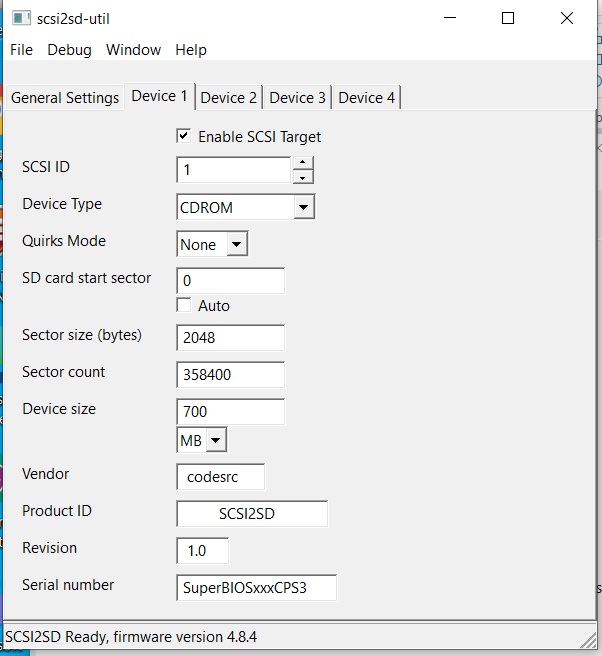Switch to the Device 2 tab

(228, 98)
